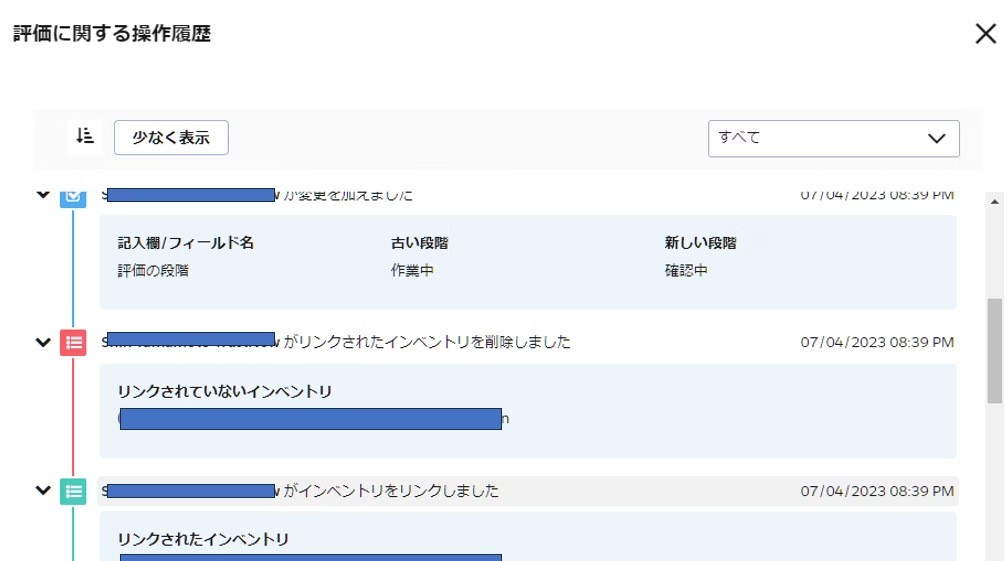
Task: Collapse the 変更を加えました entry chevron
Action: pos(43,195)
